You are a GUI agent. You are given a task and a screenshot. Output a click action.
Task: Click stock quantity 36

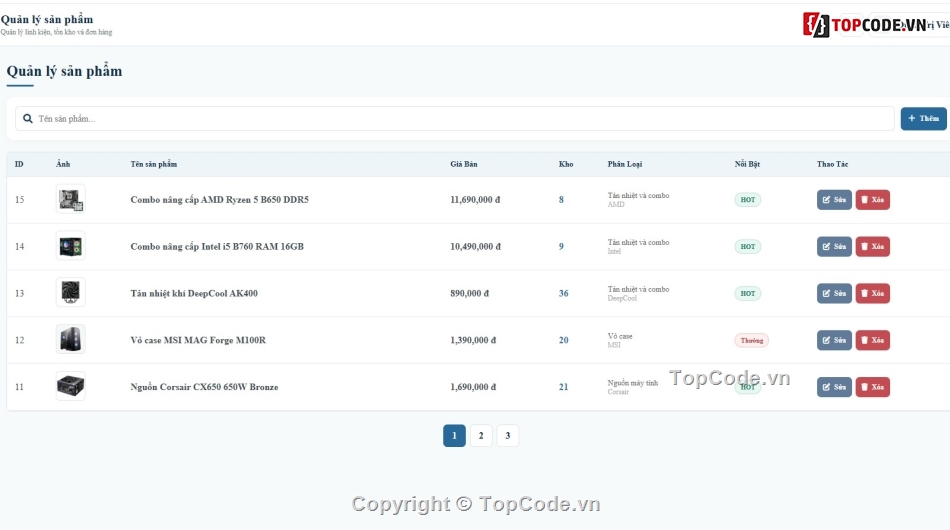click(x=563, y=293)
